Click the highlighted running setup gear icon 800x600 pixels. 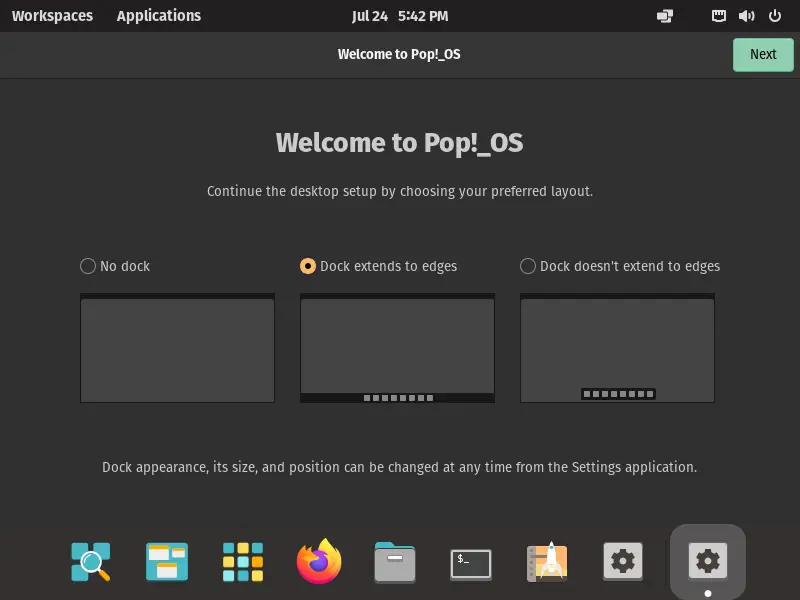click(x=708, y=561)
